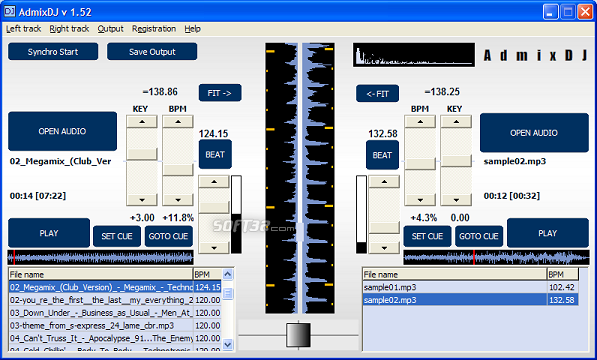Select 03-theme_from_s-express track in left list
Image resolution: width=597 pixels, height=360 pixels.
coord(115,325)
